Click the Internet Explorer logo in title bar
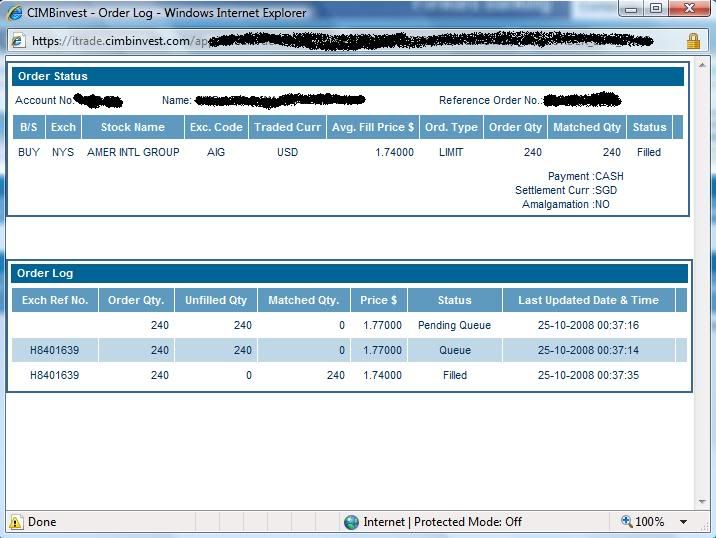This screenshot has width=716, height=538. point(13,12)
